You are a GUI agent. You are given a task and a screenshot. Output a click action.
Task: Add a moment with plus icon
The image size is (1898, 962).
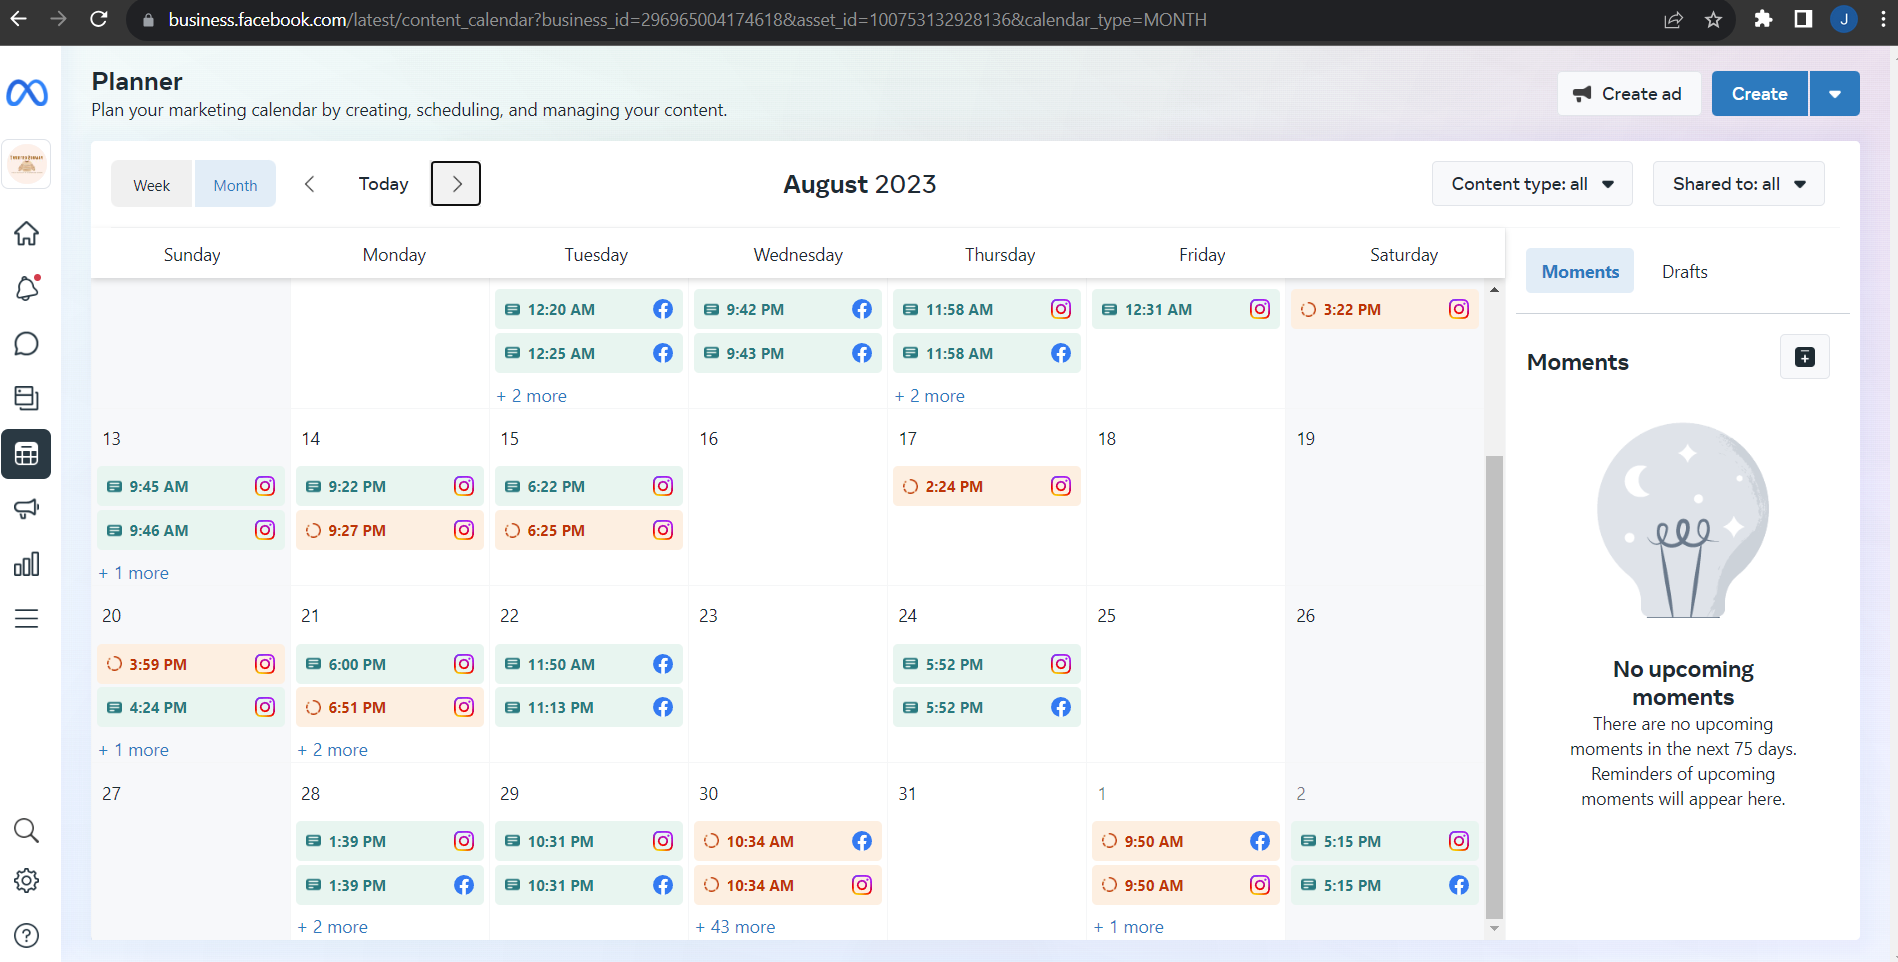1804,357
